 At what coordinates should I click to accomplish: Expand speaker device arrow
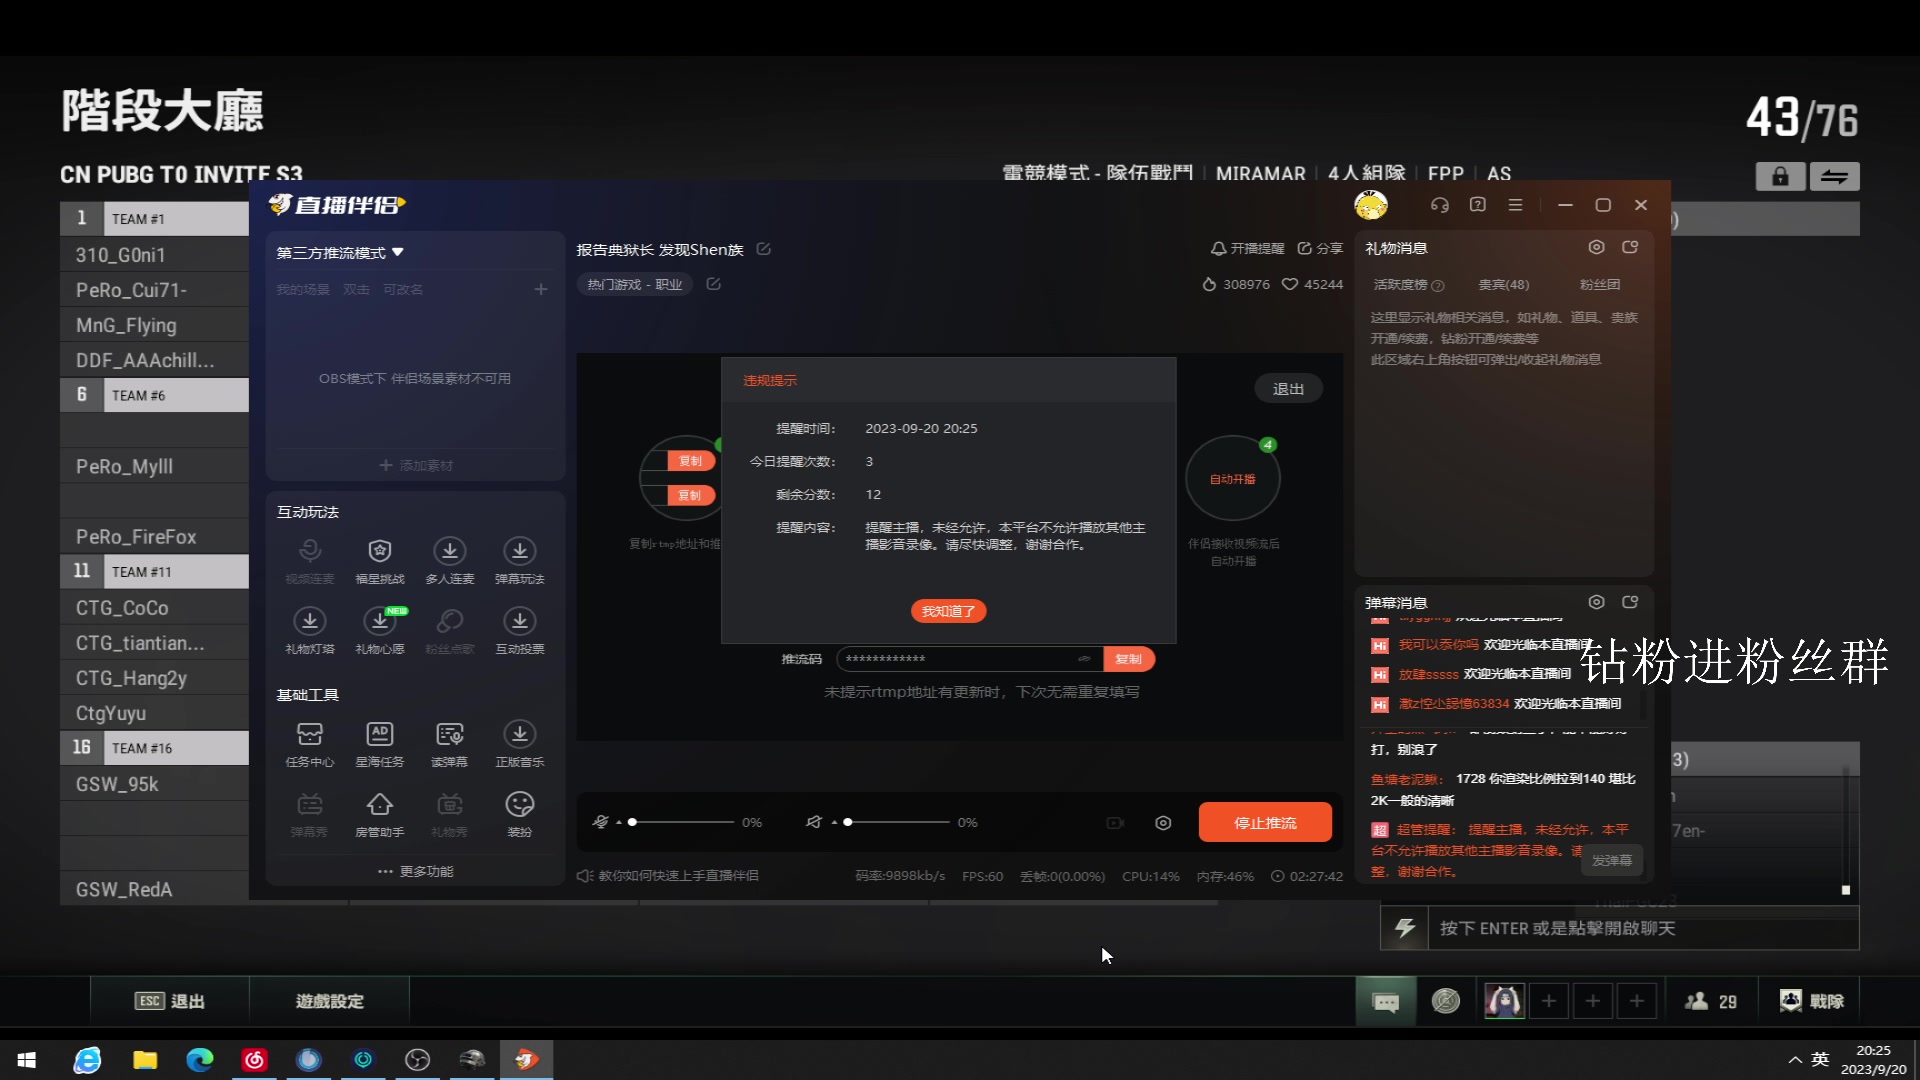pos(834,822)
